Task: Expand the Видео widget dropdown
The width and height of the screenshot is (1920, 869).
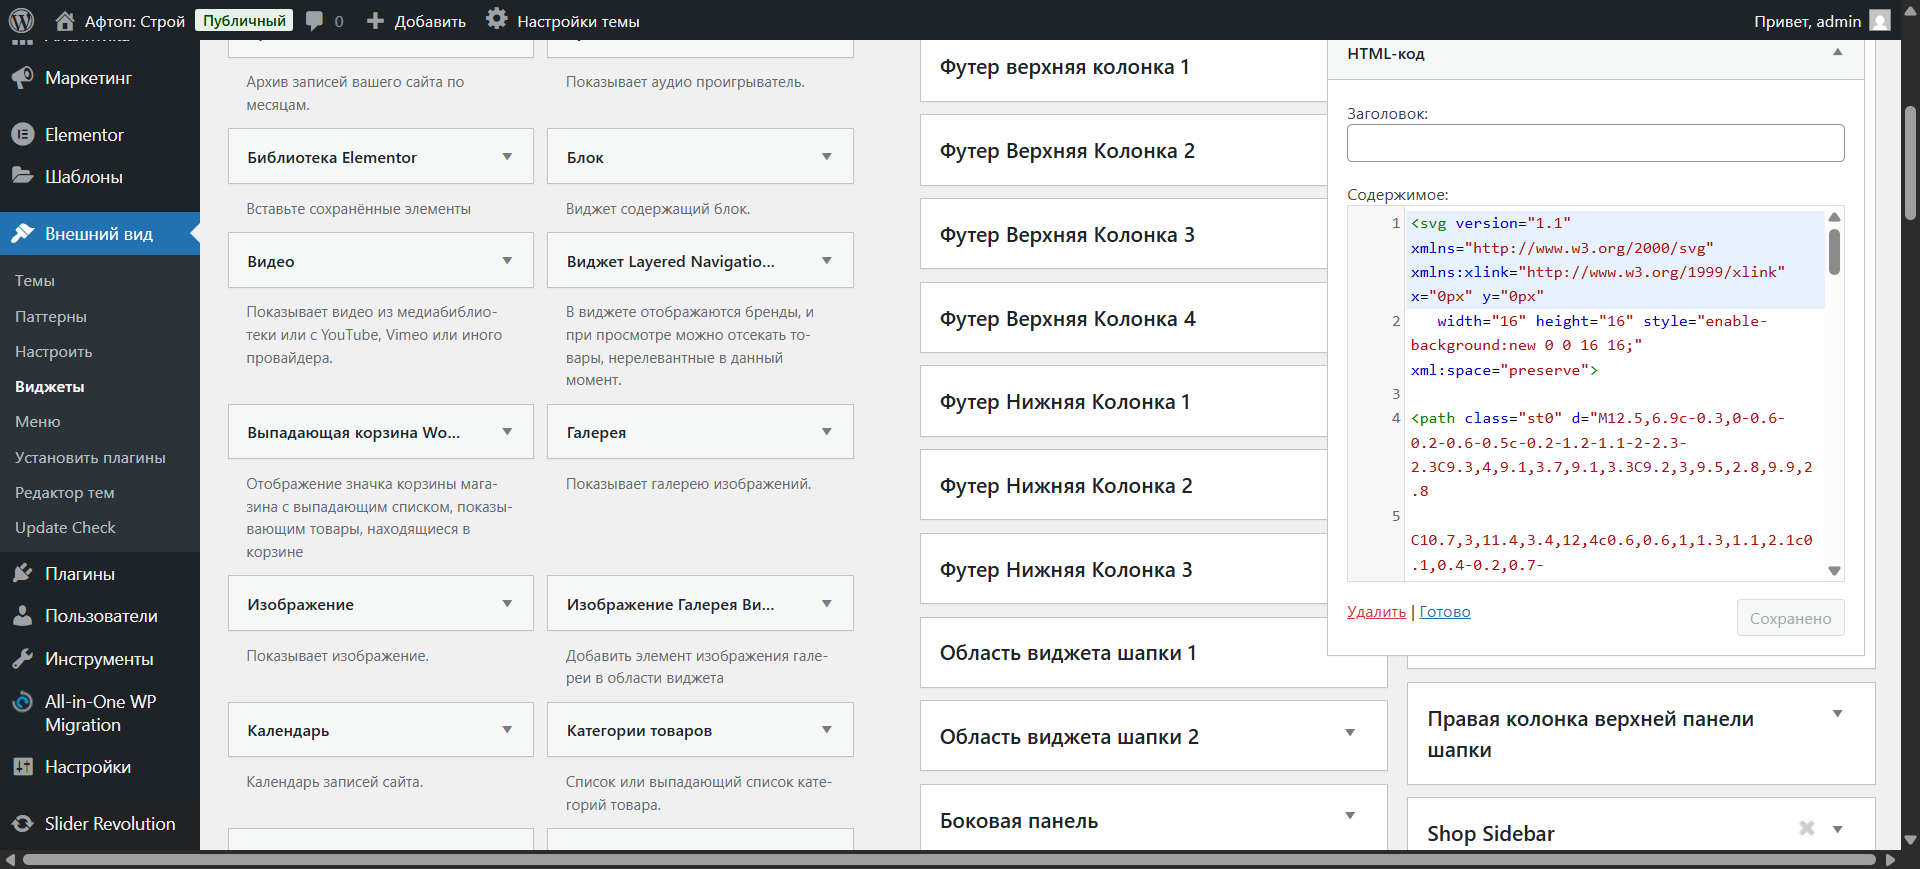Action: [x=507, y=261]
